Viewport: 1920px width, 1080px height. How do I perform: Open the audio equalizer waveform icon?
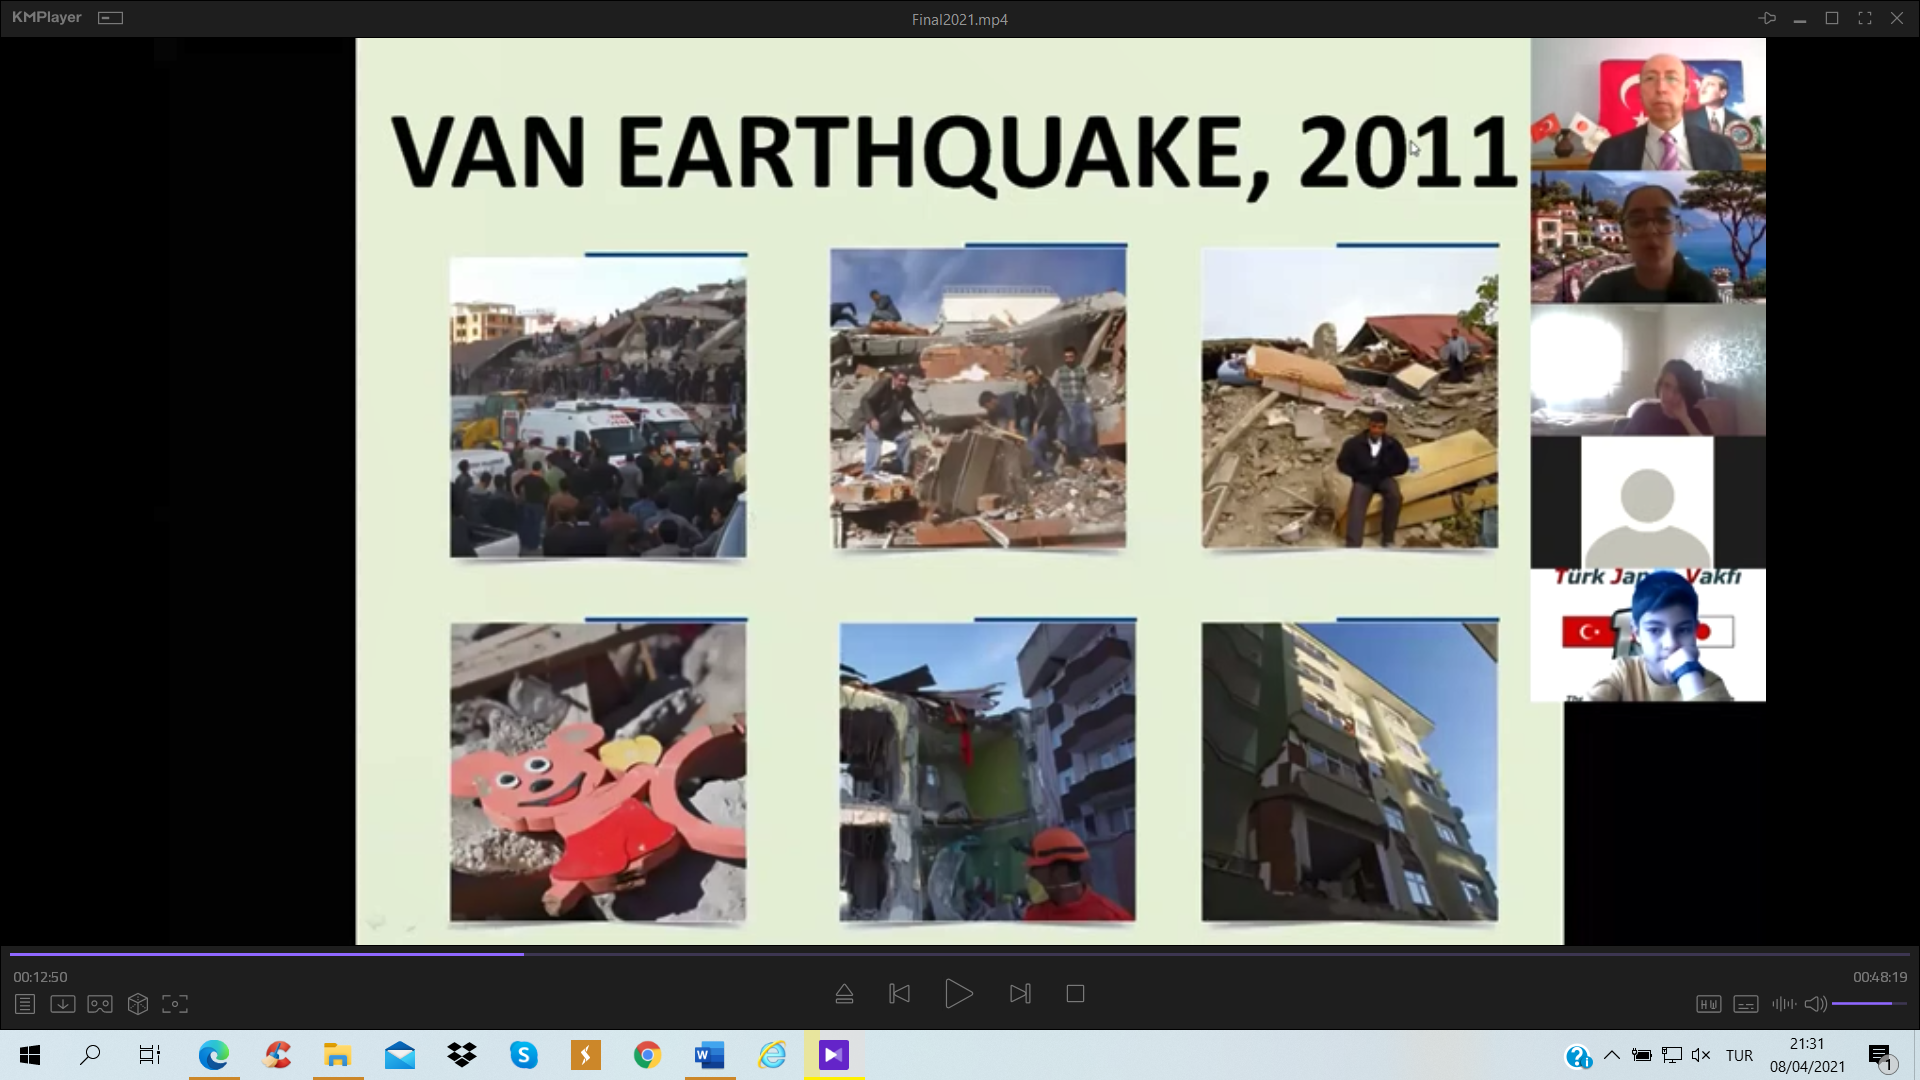coord(1783,1004)
